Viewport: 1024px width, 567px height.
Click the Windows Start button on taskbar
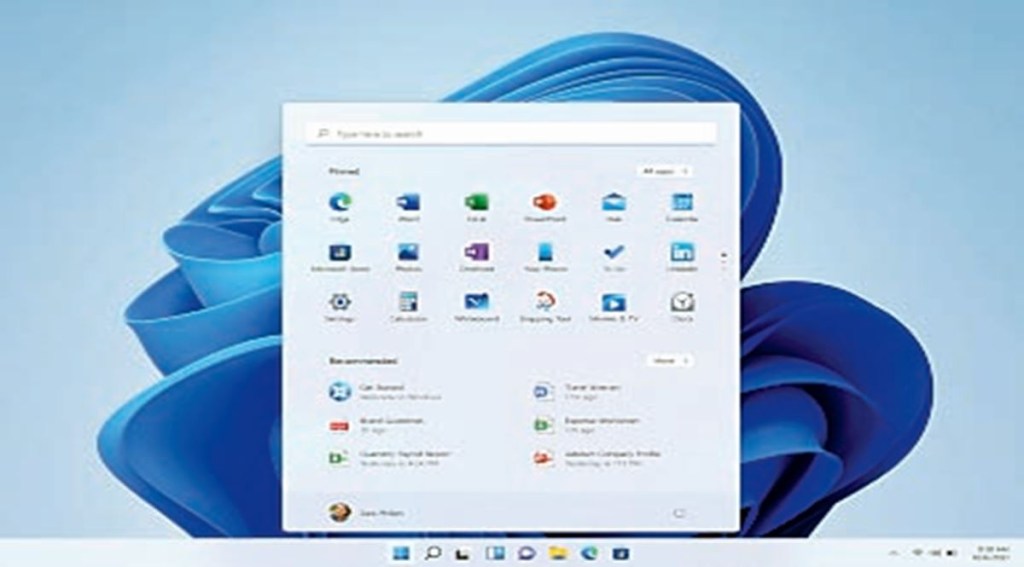coord(402,553)
